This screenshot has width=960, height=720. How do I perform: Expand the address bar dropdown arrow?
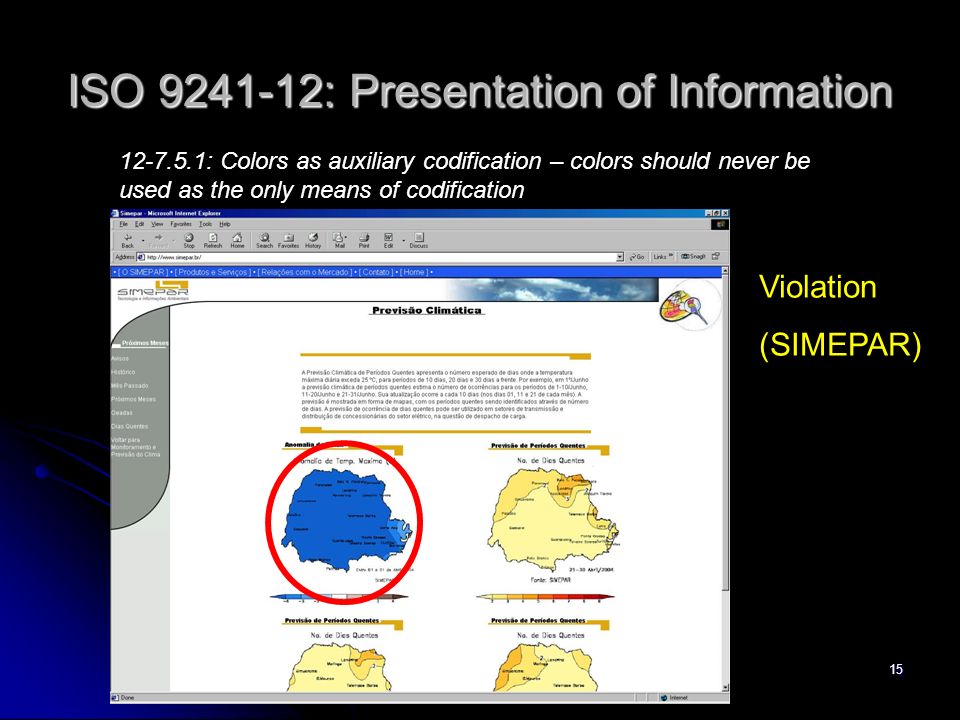point(620,257)
